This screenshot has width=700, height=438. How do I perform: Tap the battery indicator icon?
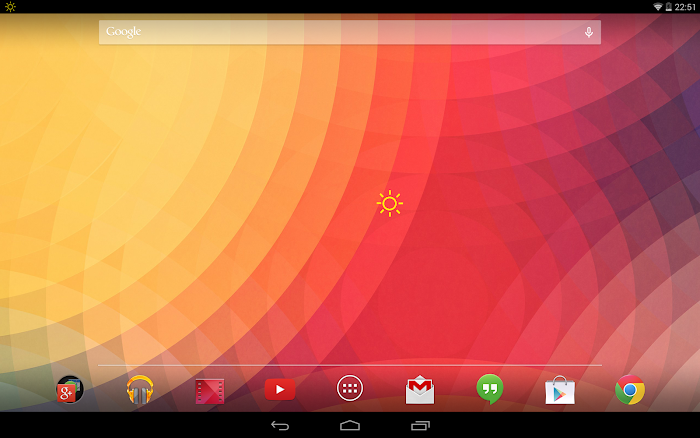pos(668,7)
